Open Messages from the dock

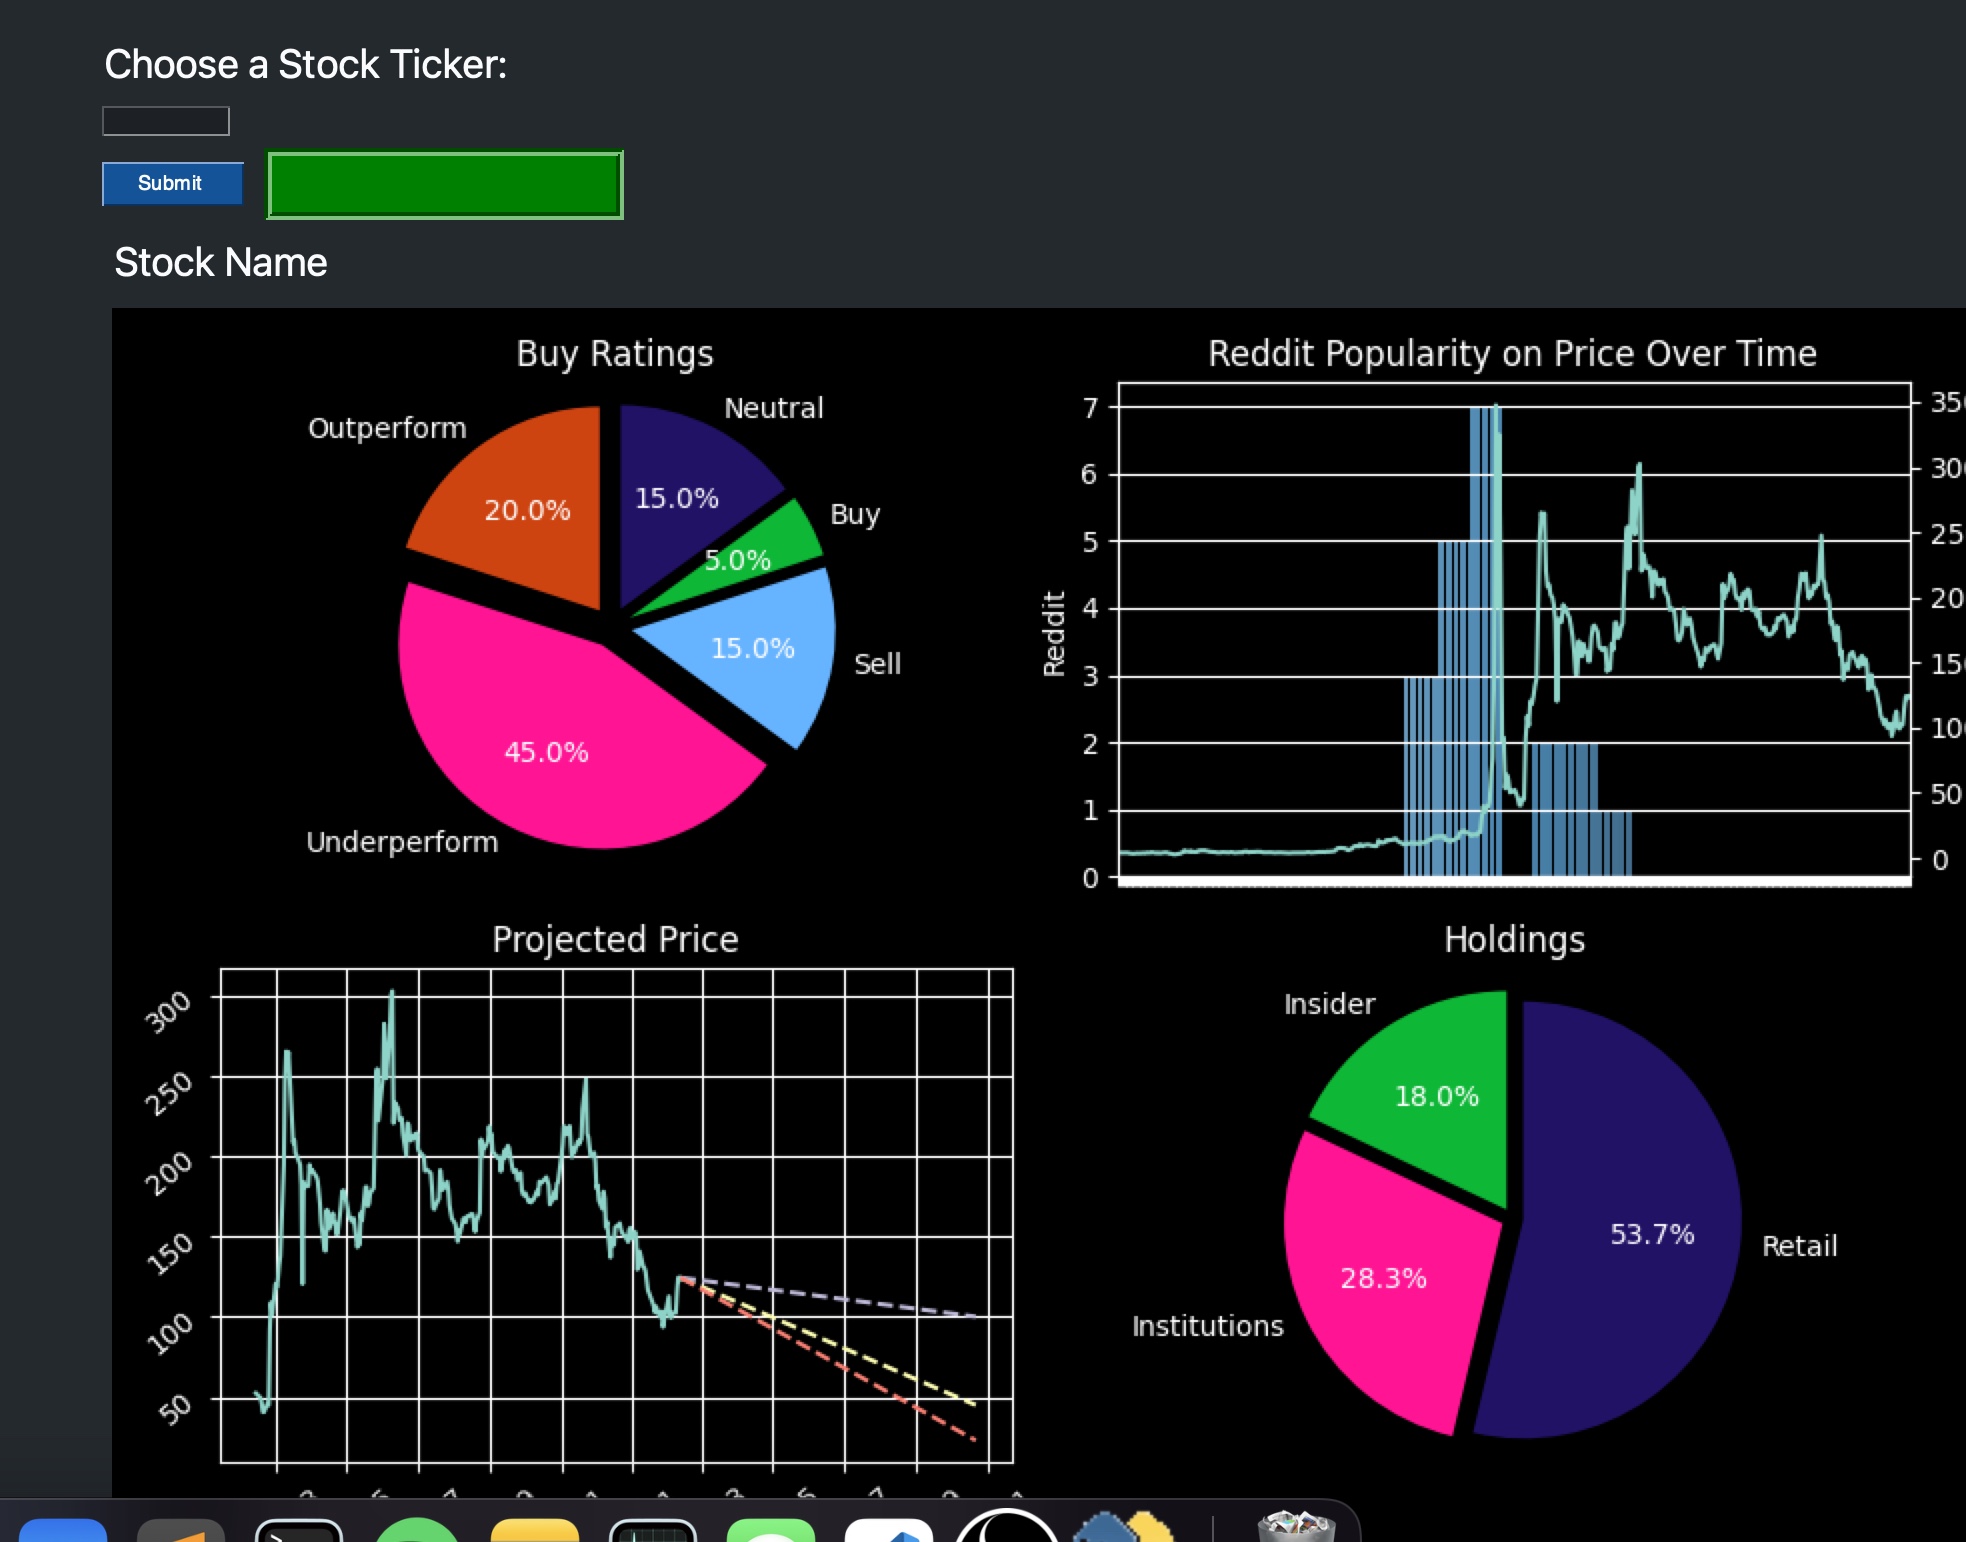click(x=770, y=1530)
